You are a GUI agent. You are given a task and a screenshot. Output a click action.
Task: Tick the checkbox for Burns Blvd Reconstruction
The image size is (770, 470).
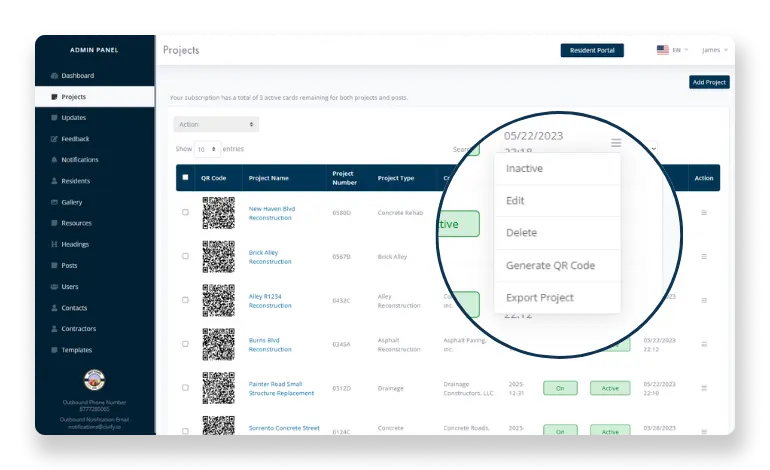pos(185,343)
